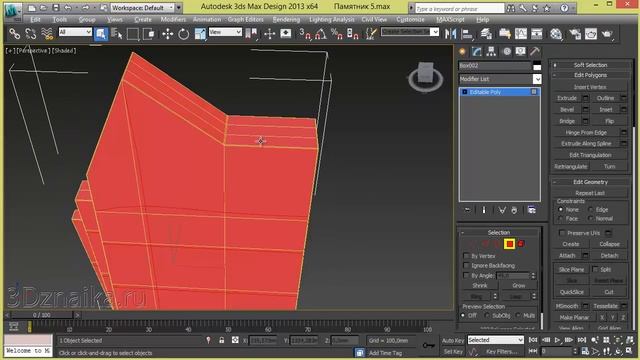Expand the Soft Selection rollout

tap(590, 65)
